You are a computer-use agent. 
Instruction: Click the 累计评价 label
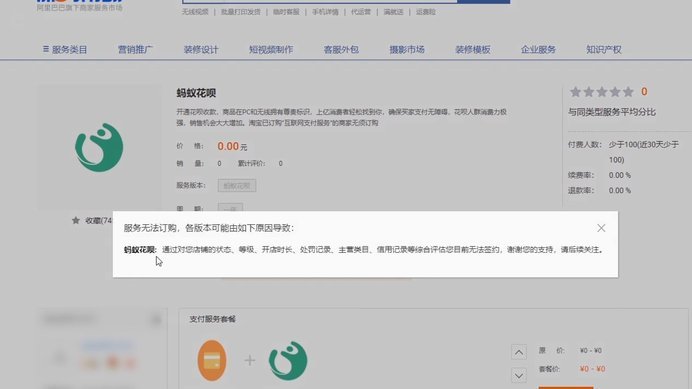tap(252, 163)
